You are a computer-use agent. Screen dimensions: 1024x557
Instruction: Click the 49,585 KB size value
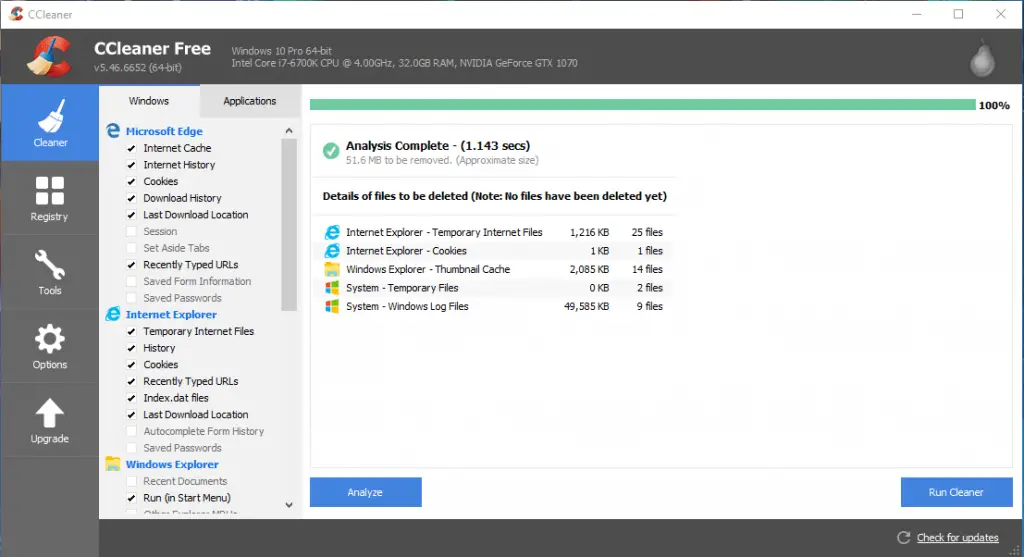click(586, 306)
